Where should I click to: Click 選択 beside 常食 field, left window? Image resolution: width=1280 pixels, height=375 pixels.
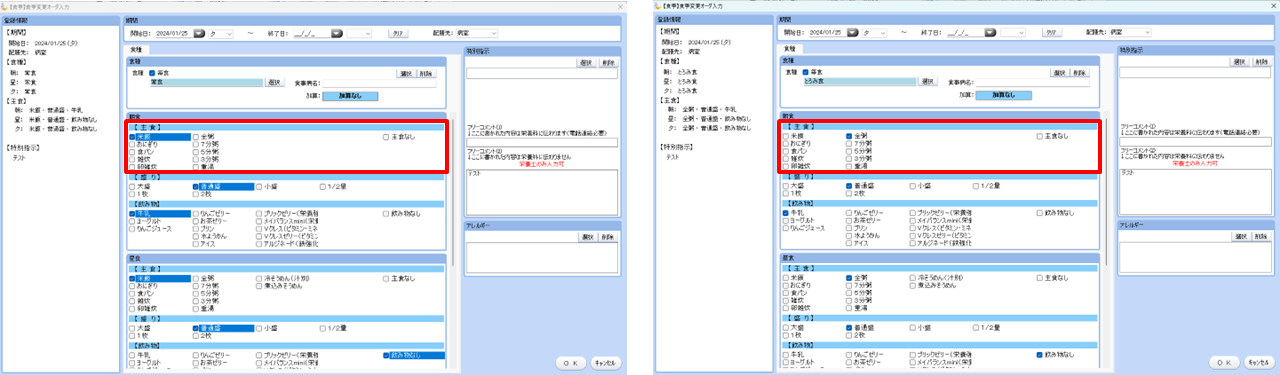coord(275,83)
